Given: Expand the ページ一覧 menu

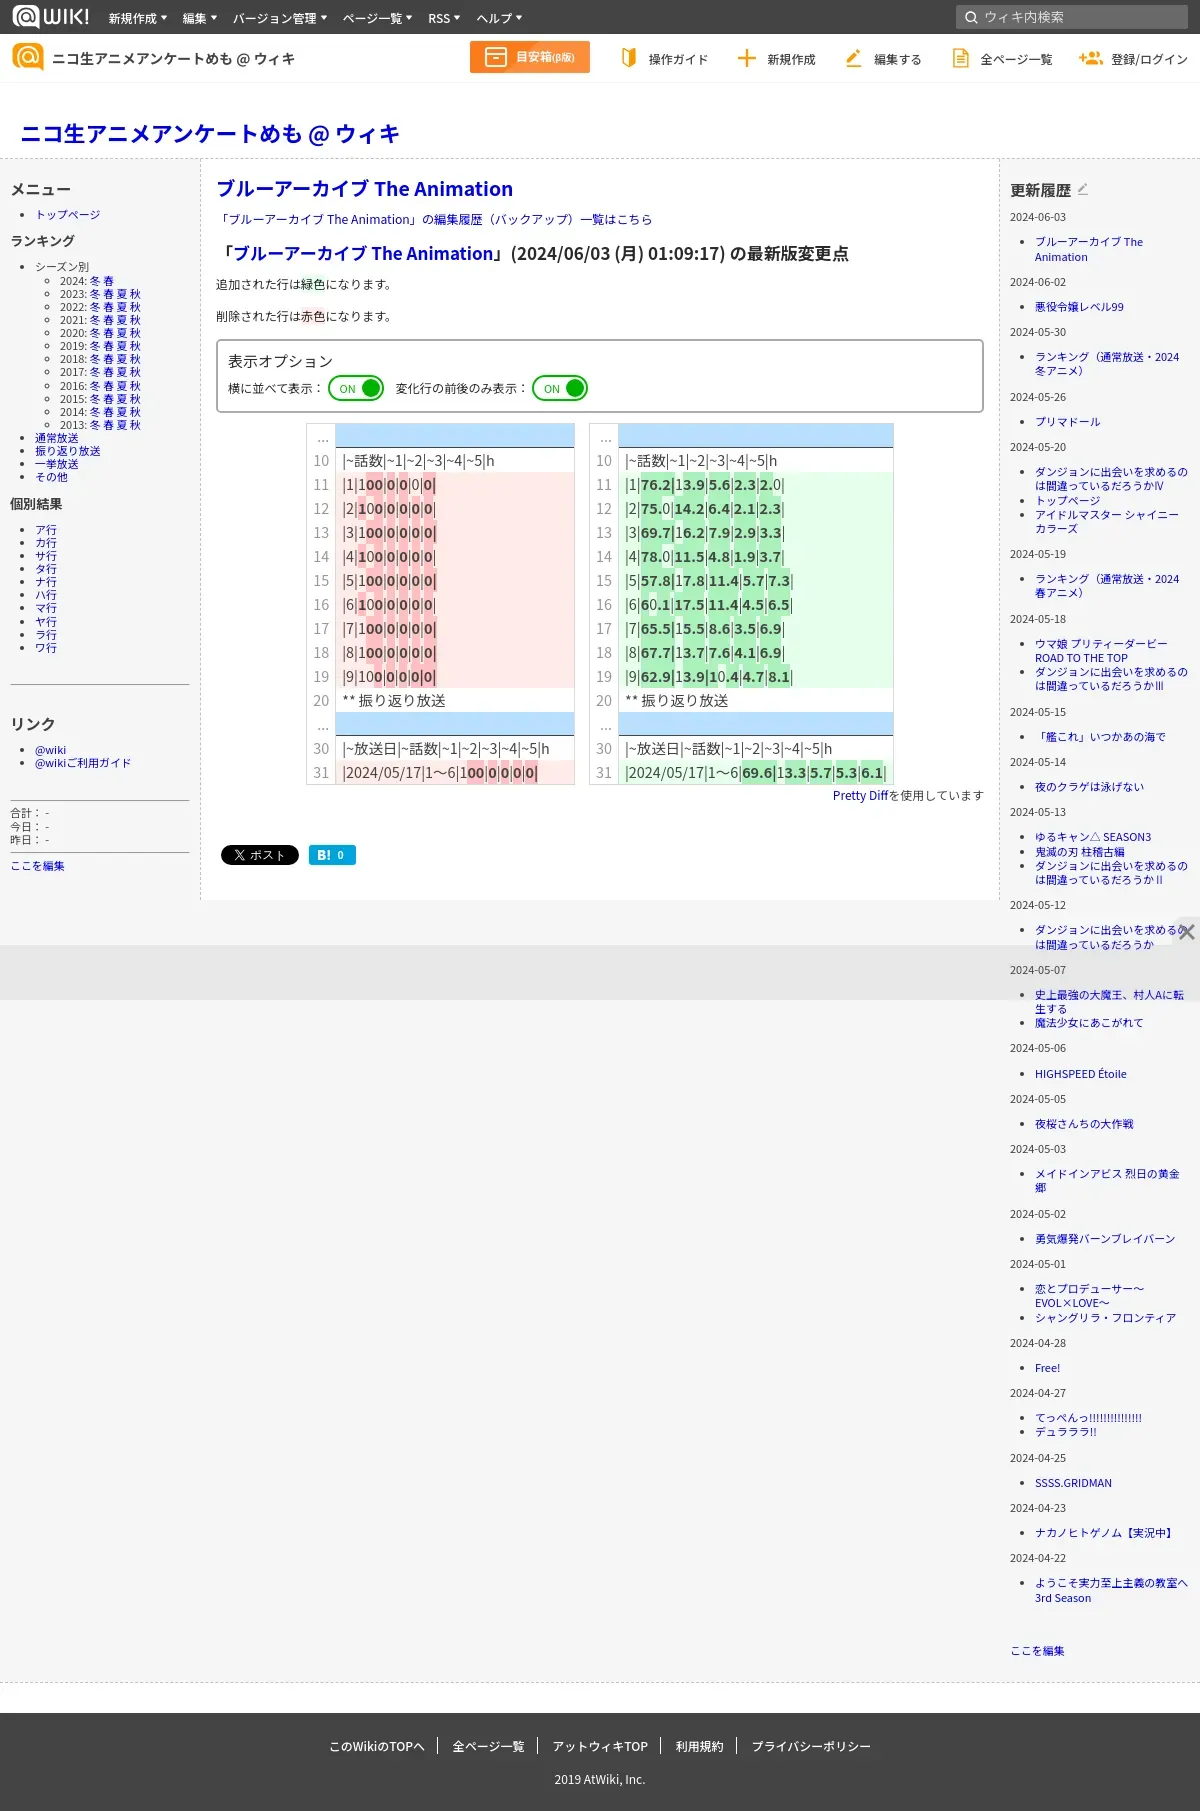Looking at the screenshot, I should click(x=377, y=18).
